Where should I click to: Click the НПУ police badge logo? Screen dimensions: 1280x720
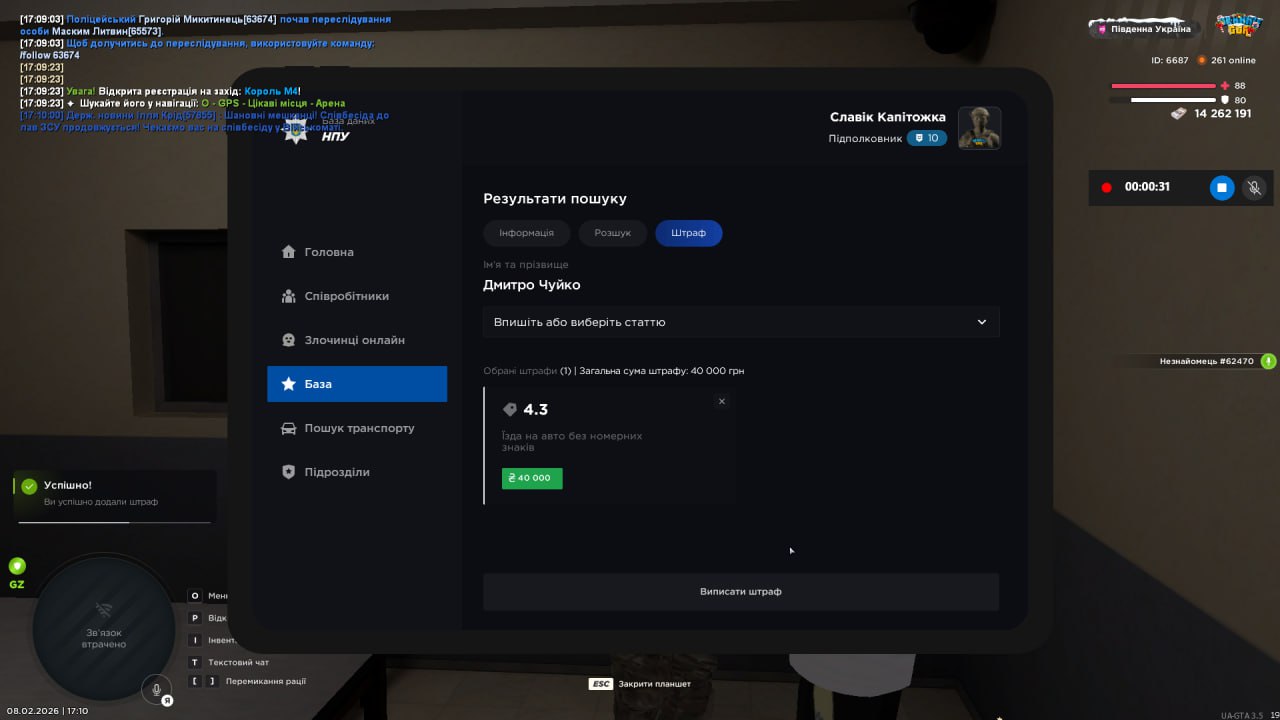coord(296,131)
